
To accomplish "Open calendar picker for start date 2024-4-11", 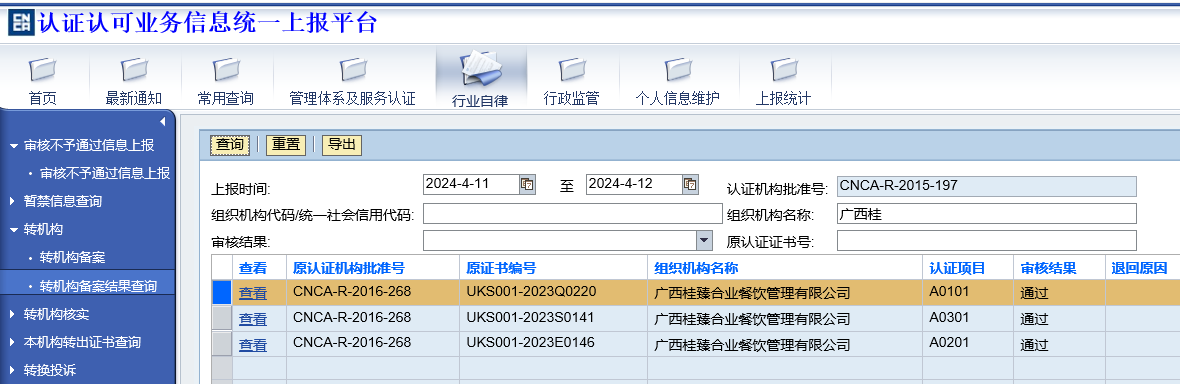I will pos(528,184).
